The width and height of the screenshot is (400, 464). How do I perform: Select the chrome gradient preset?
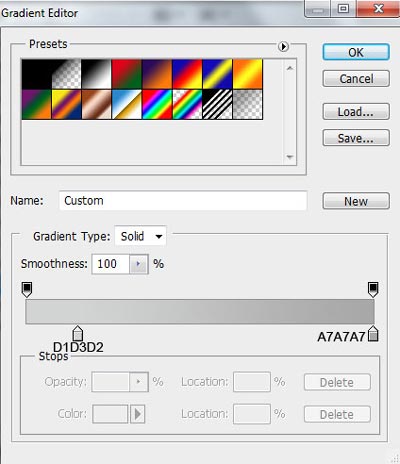127,104
